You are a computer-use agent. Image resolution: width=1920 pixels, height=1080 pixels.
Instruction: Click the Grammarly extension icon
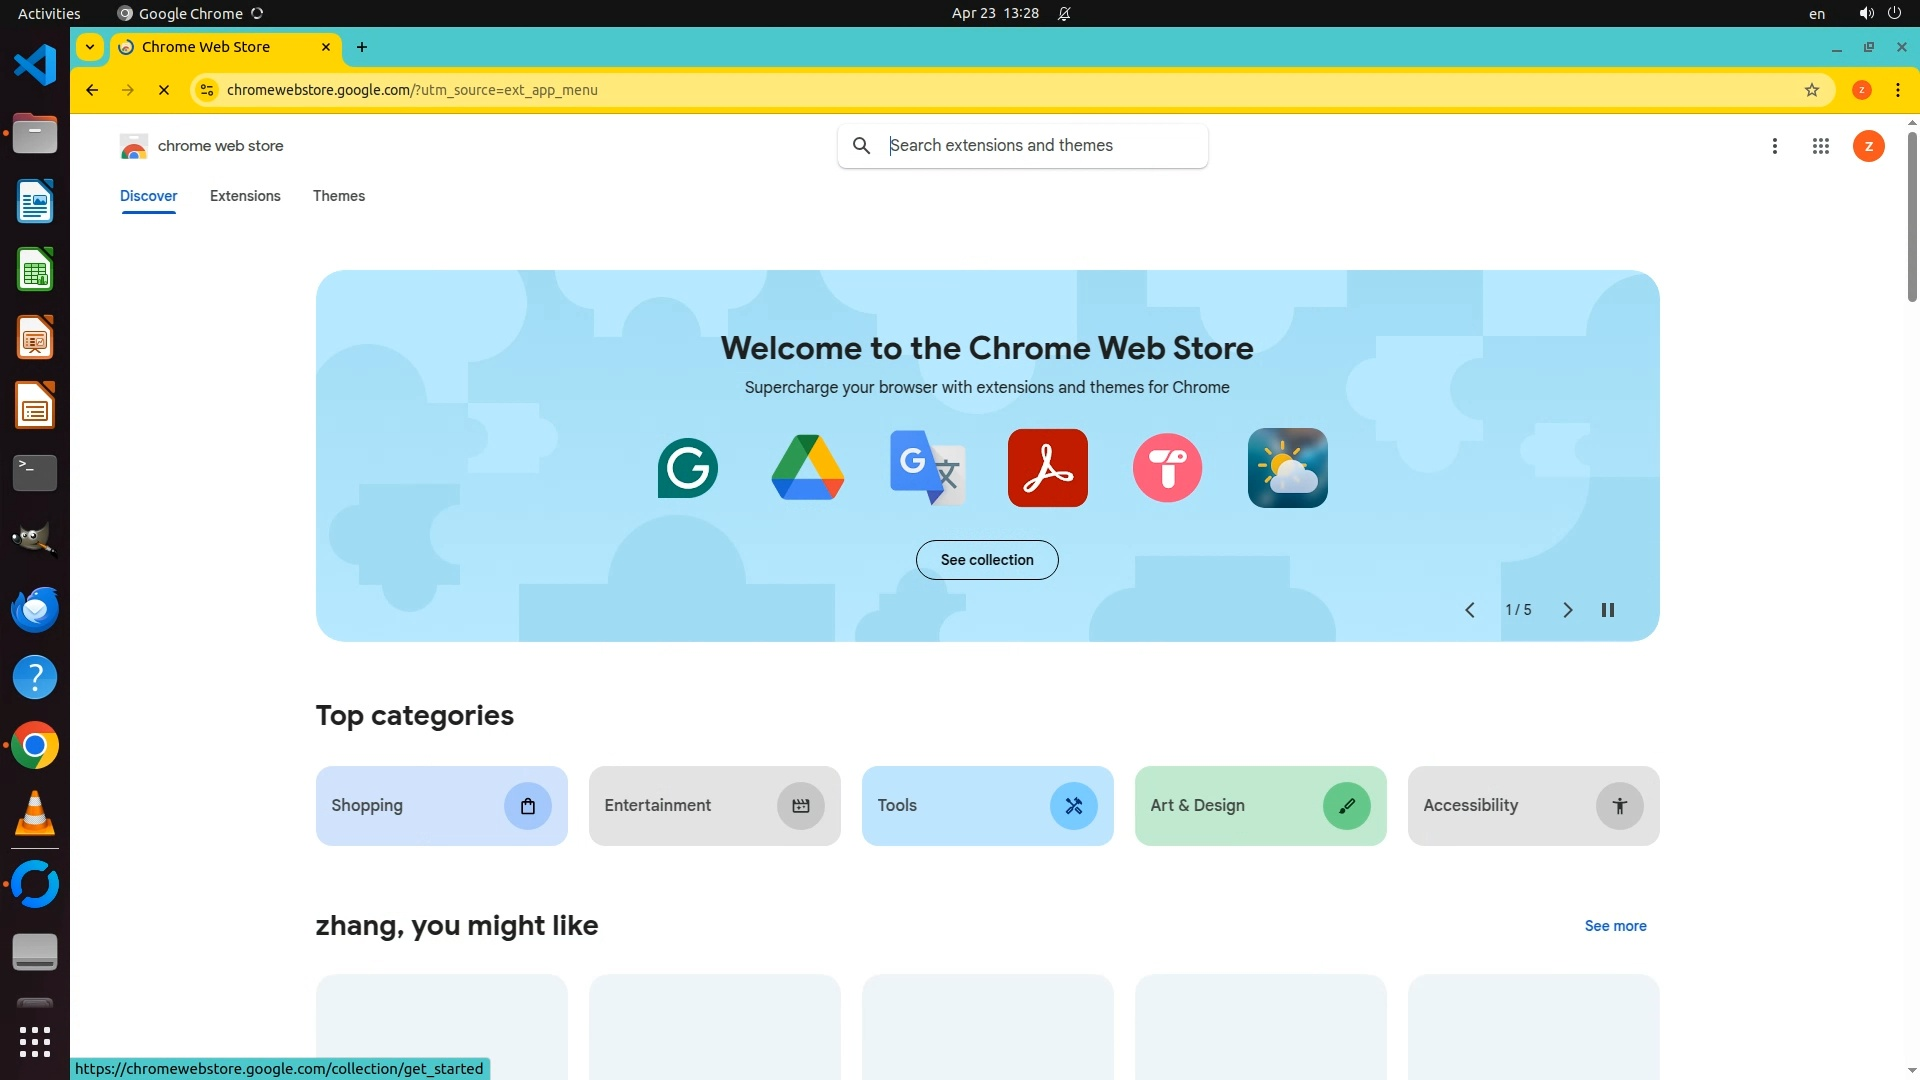click(x=688, y=468)
